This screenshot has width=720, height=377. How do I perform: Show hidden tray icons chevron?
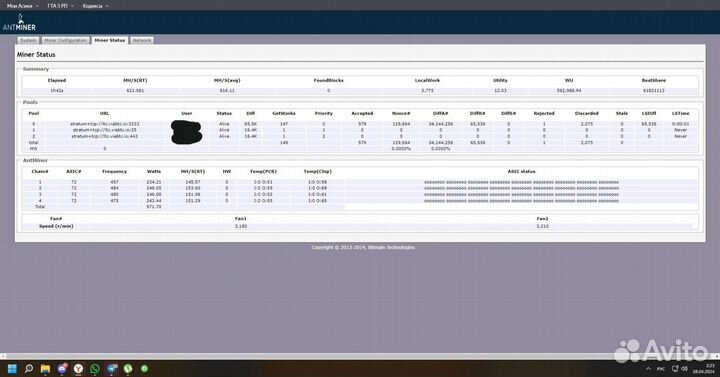click(648, 369)
